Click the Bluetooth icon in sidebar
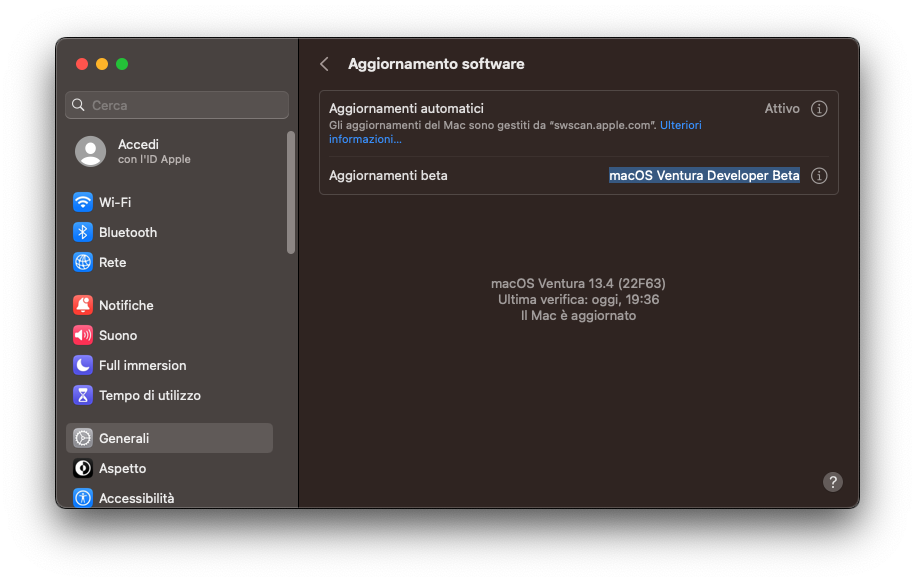915x582 pixels. point(83,232)
